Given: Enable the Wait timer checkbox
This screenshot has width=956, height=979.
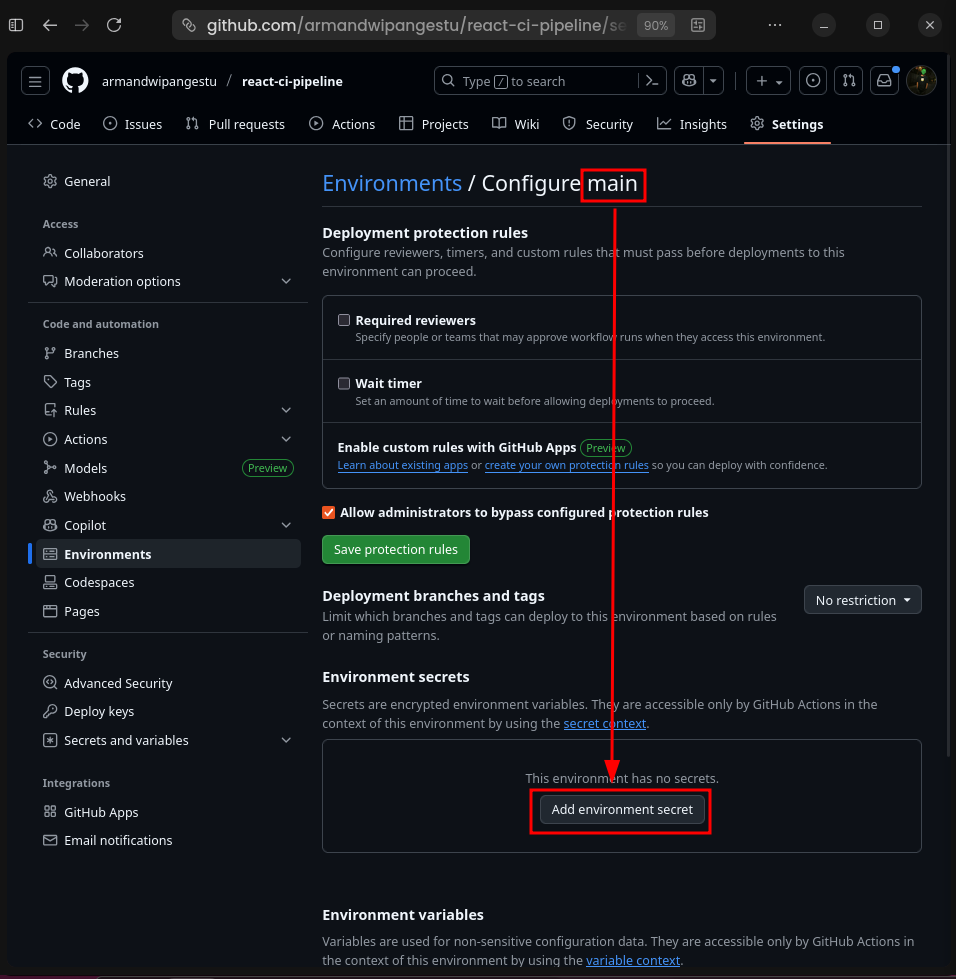Looking at the screenshot, I should click(343, 383).
